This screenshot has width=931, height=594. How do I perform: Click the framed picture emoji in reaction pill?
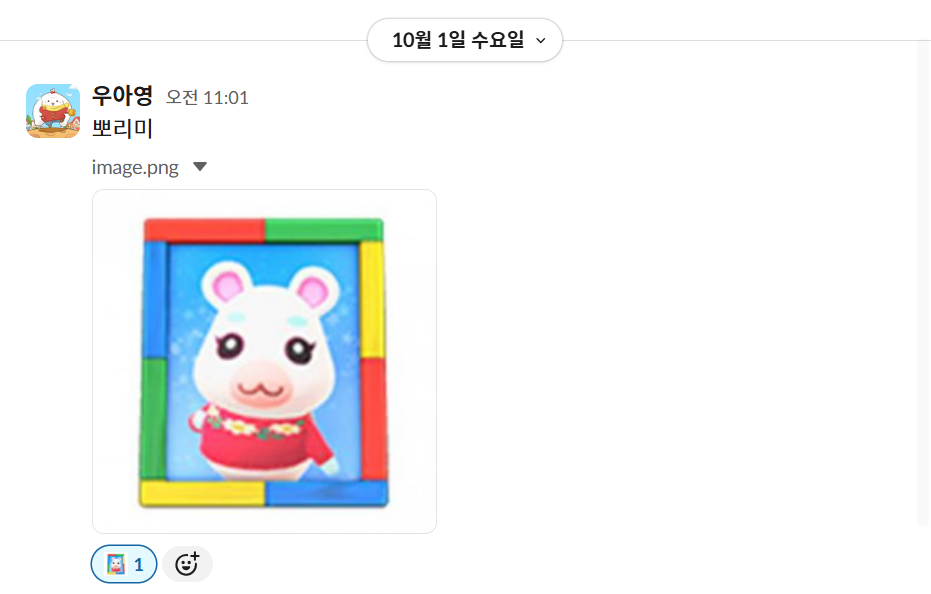[x=116, y=564]
